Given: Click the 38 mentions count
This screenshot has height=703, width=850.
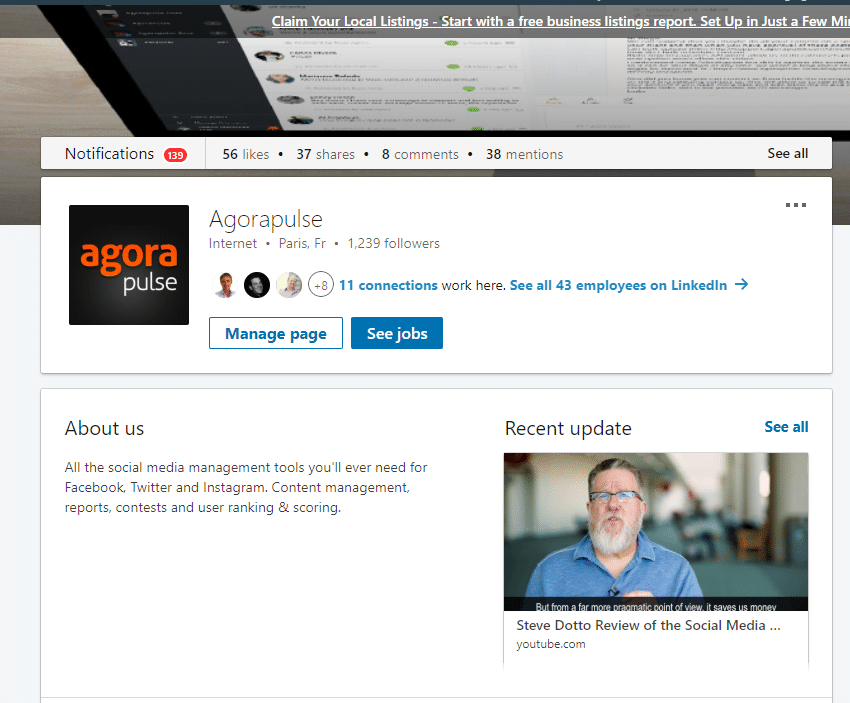Looking at the screenshot, I should [524, 154].
